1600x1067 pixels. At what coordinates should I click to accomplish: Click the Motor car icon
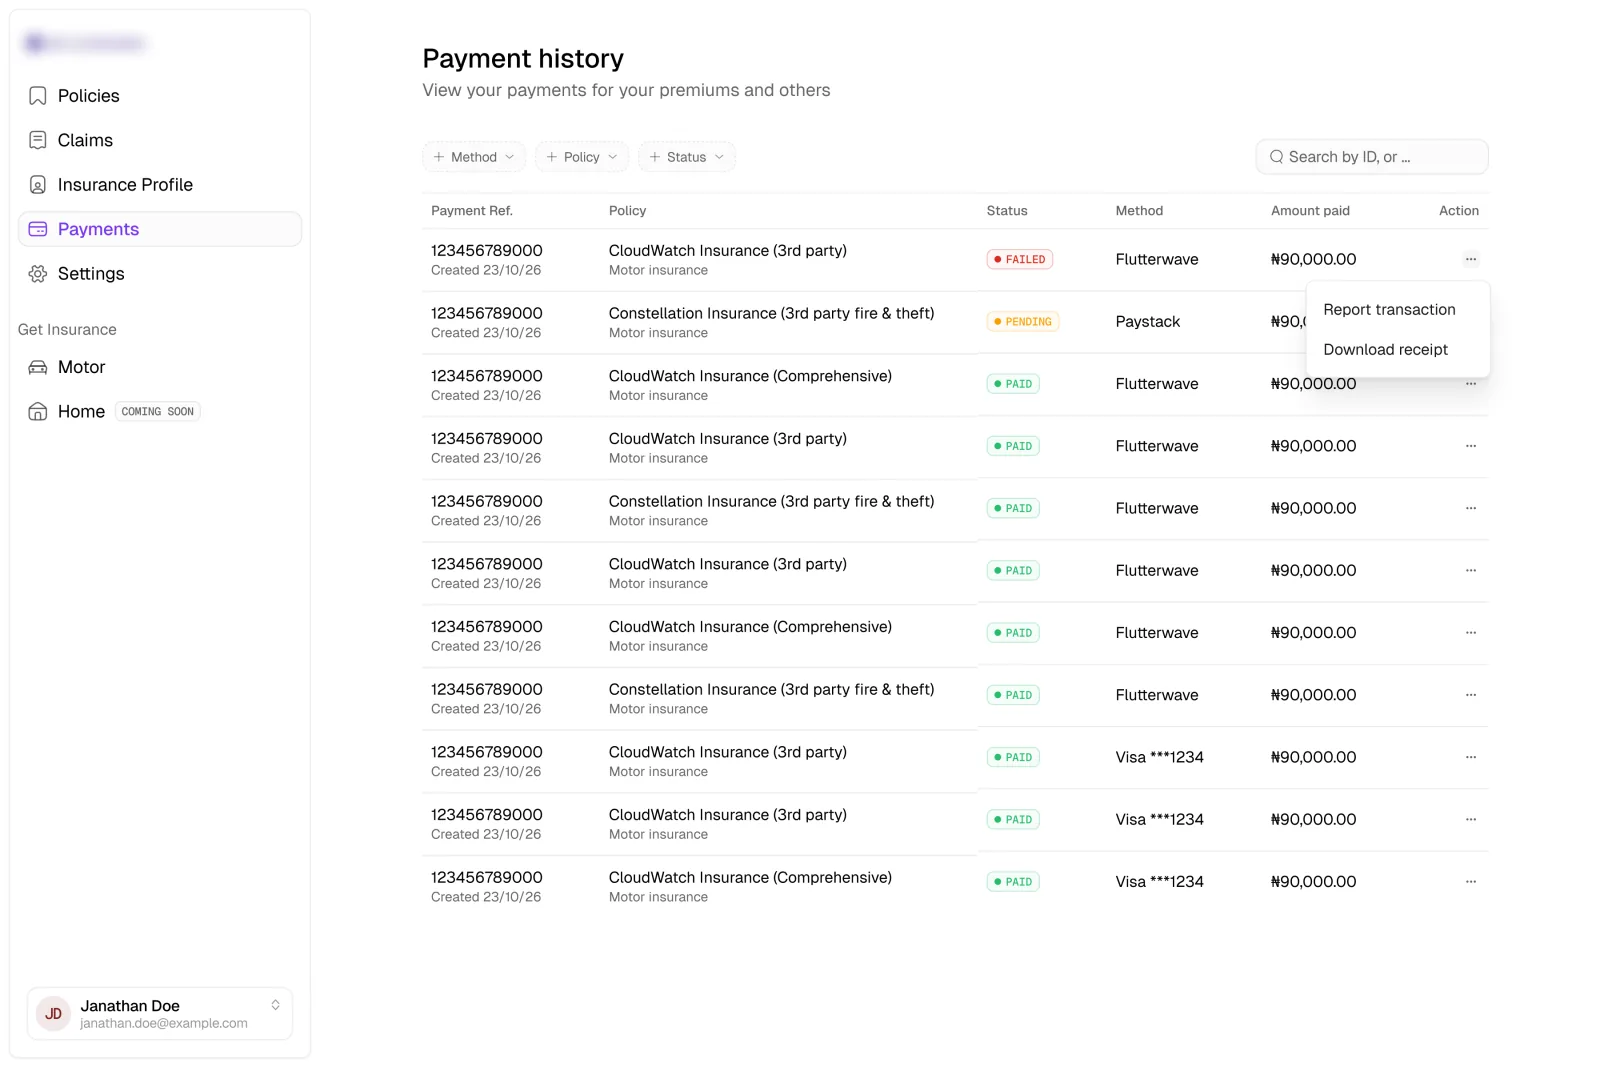coord(38,367)
